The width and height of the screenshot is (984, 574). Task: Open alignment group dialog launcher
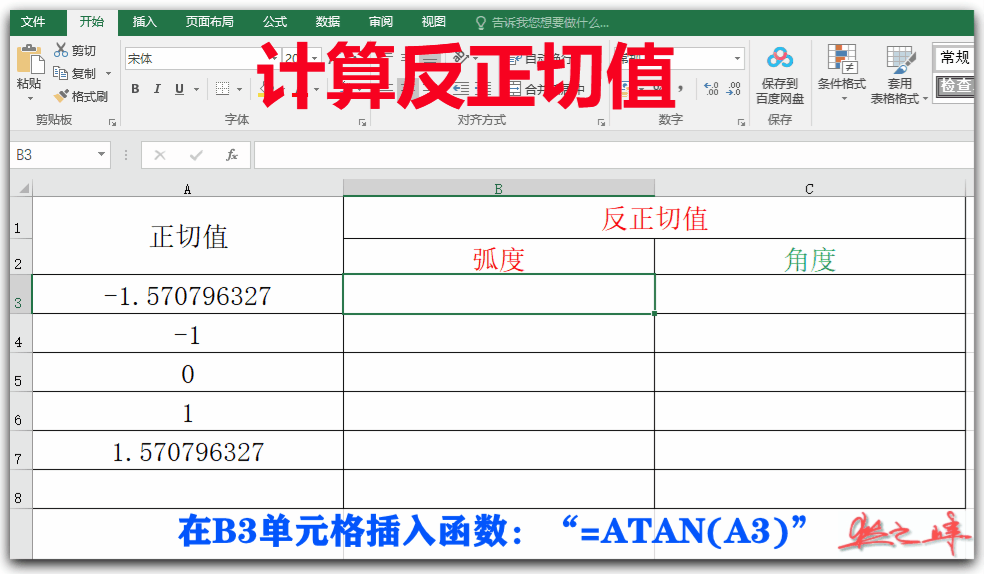(x=601, y=122)
